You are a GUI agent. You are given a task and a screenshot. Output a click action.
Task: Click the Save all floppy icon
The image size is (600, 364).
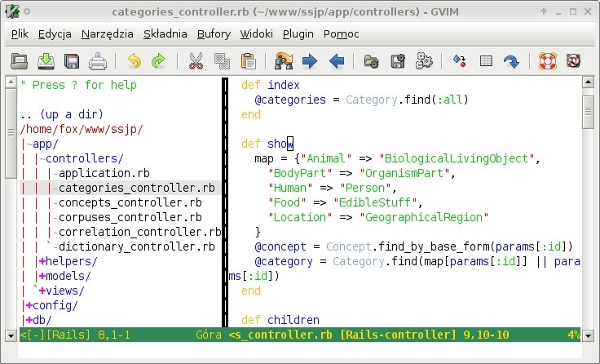[x=72, y=61]
